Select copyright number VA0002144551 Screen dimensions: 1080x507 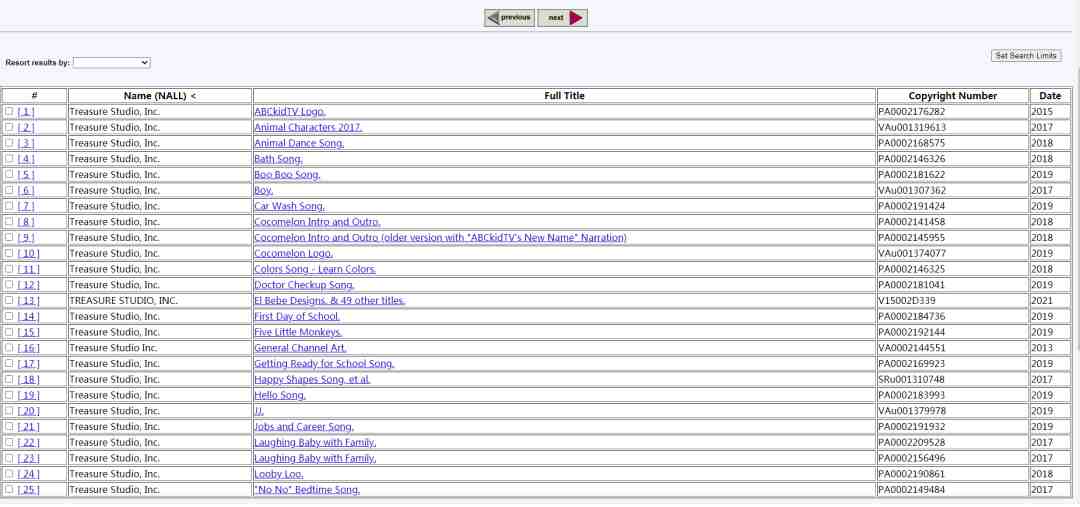912,349
